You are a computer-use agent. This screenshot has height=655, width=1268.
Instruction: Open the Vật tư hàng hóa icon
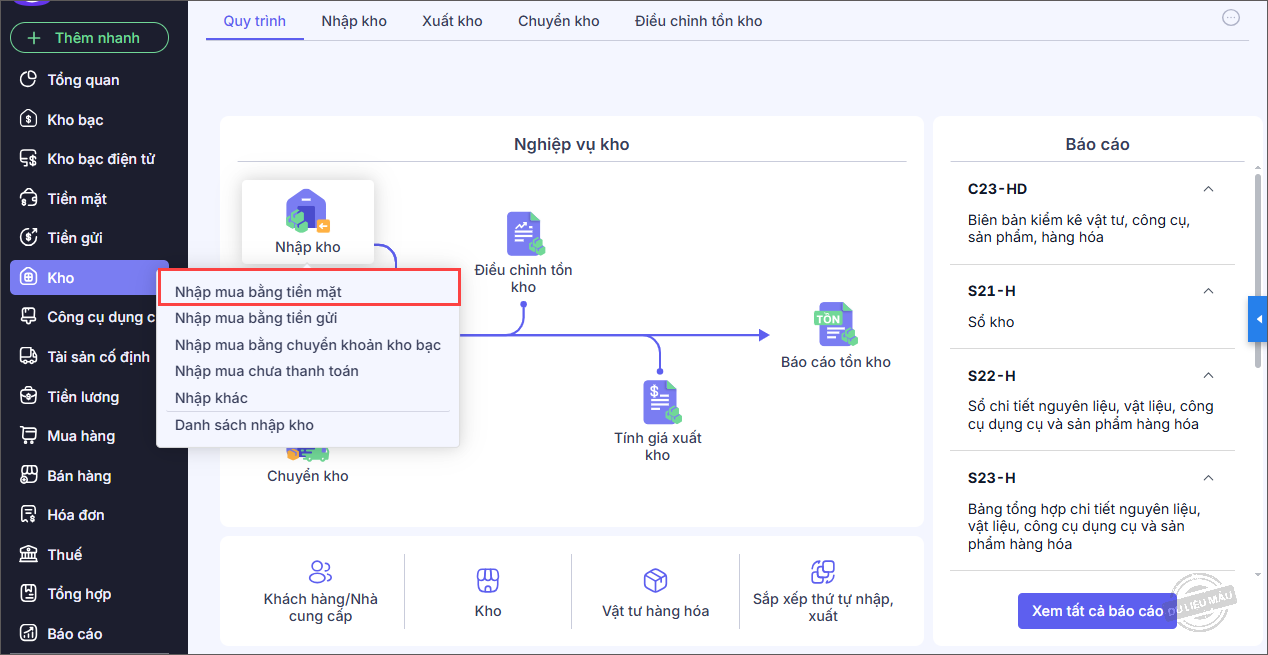[x=655, y=580]
